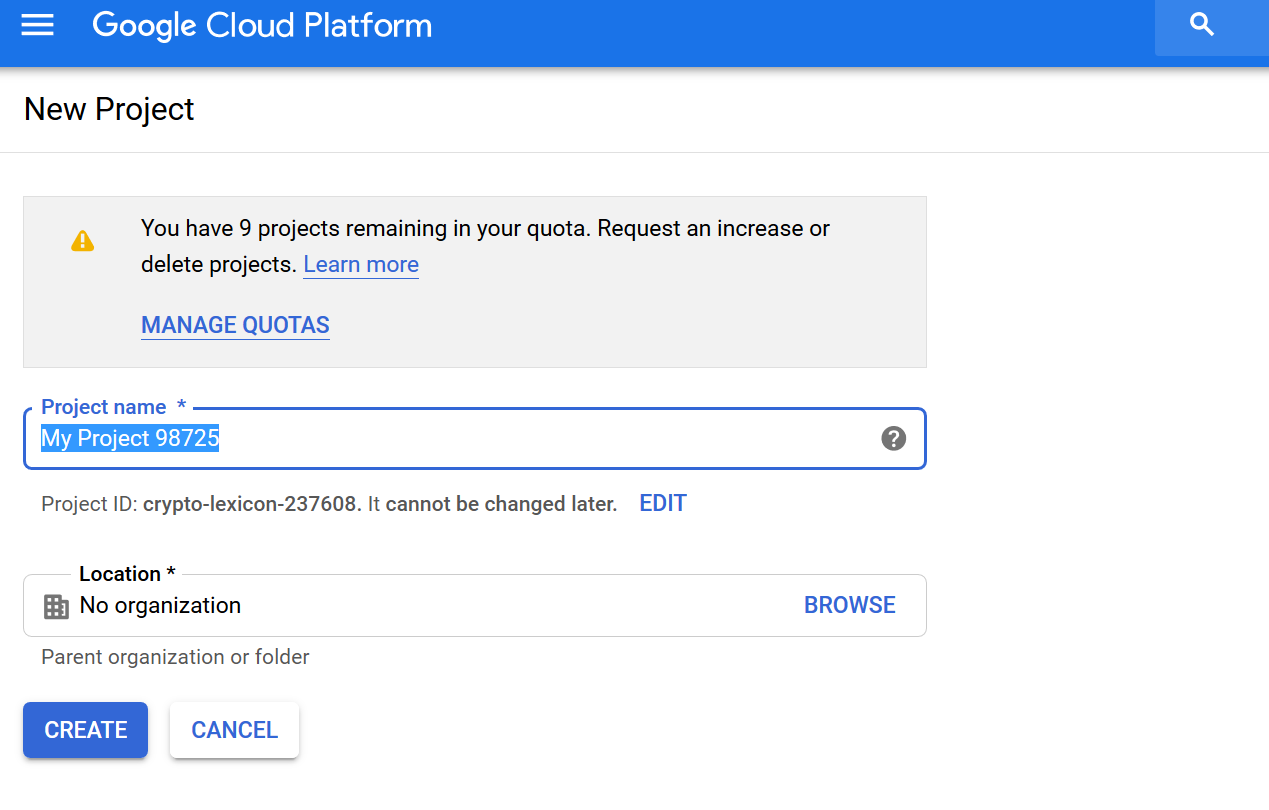Image resolution: width=1269 pixels, height=810 pixels.
Task: Click the New Project page heading
Action: click(109, 109)
